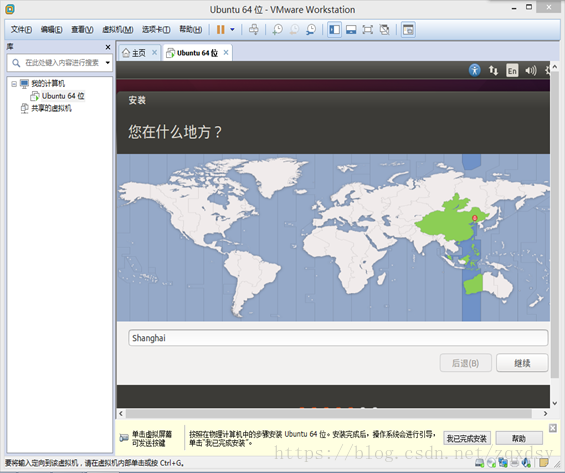Open the Ubuntu network indicator
This screenshot has height=473, width=565.
click(x=493, y=70)
